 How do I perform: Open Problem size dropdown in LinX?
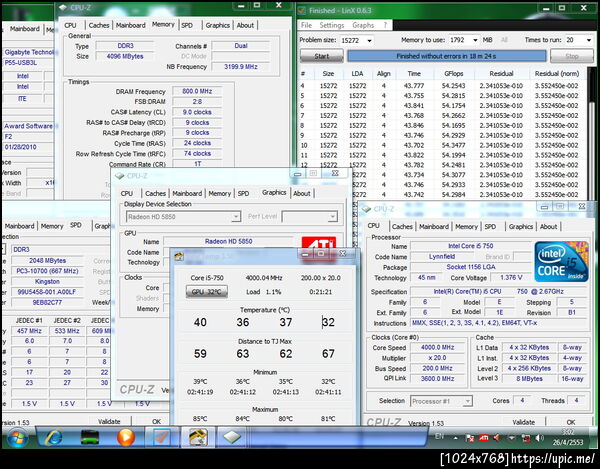[369, 41]
